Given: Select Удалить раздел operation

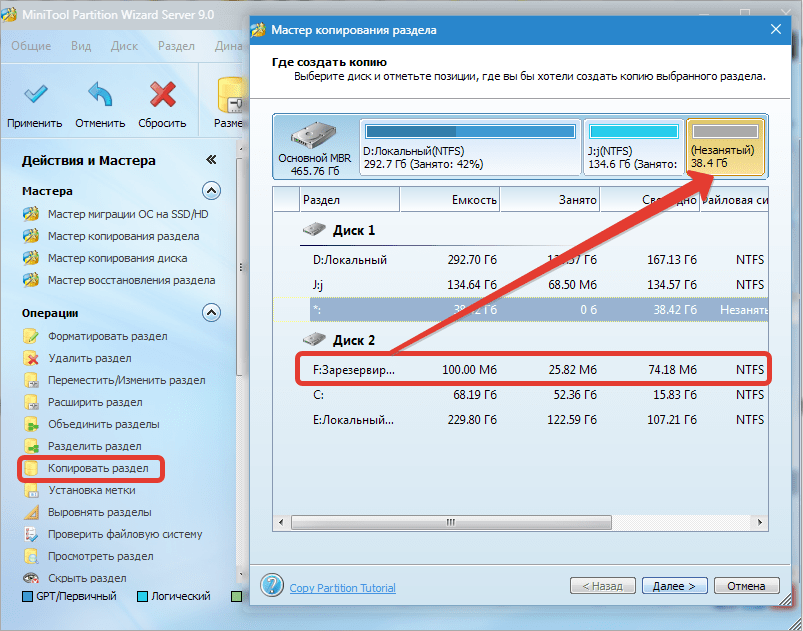Looking at the screenshot, I should pos(90,358).
